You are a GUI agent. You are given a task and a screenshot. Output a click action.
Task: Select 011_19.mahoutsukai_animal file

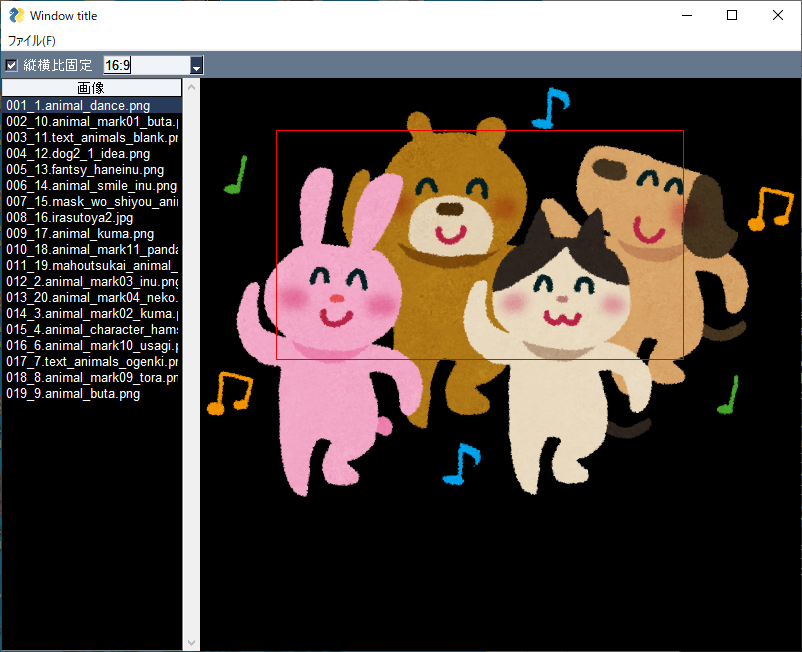pos(90,265)
